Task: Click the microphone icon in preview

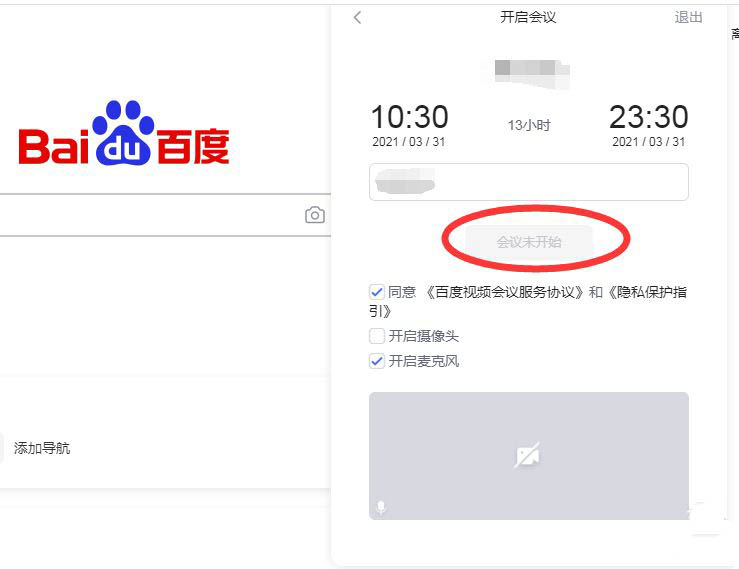Action: pos(381,507)
